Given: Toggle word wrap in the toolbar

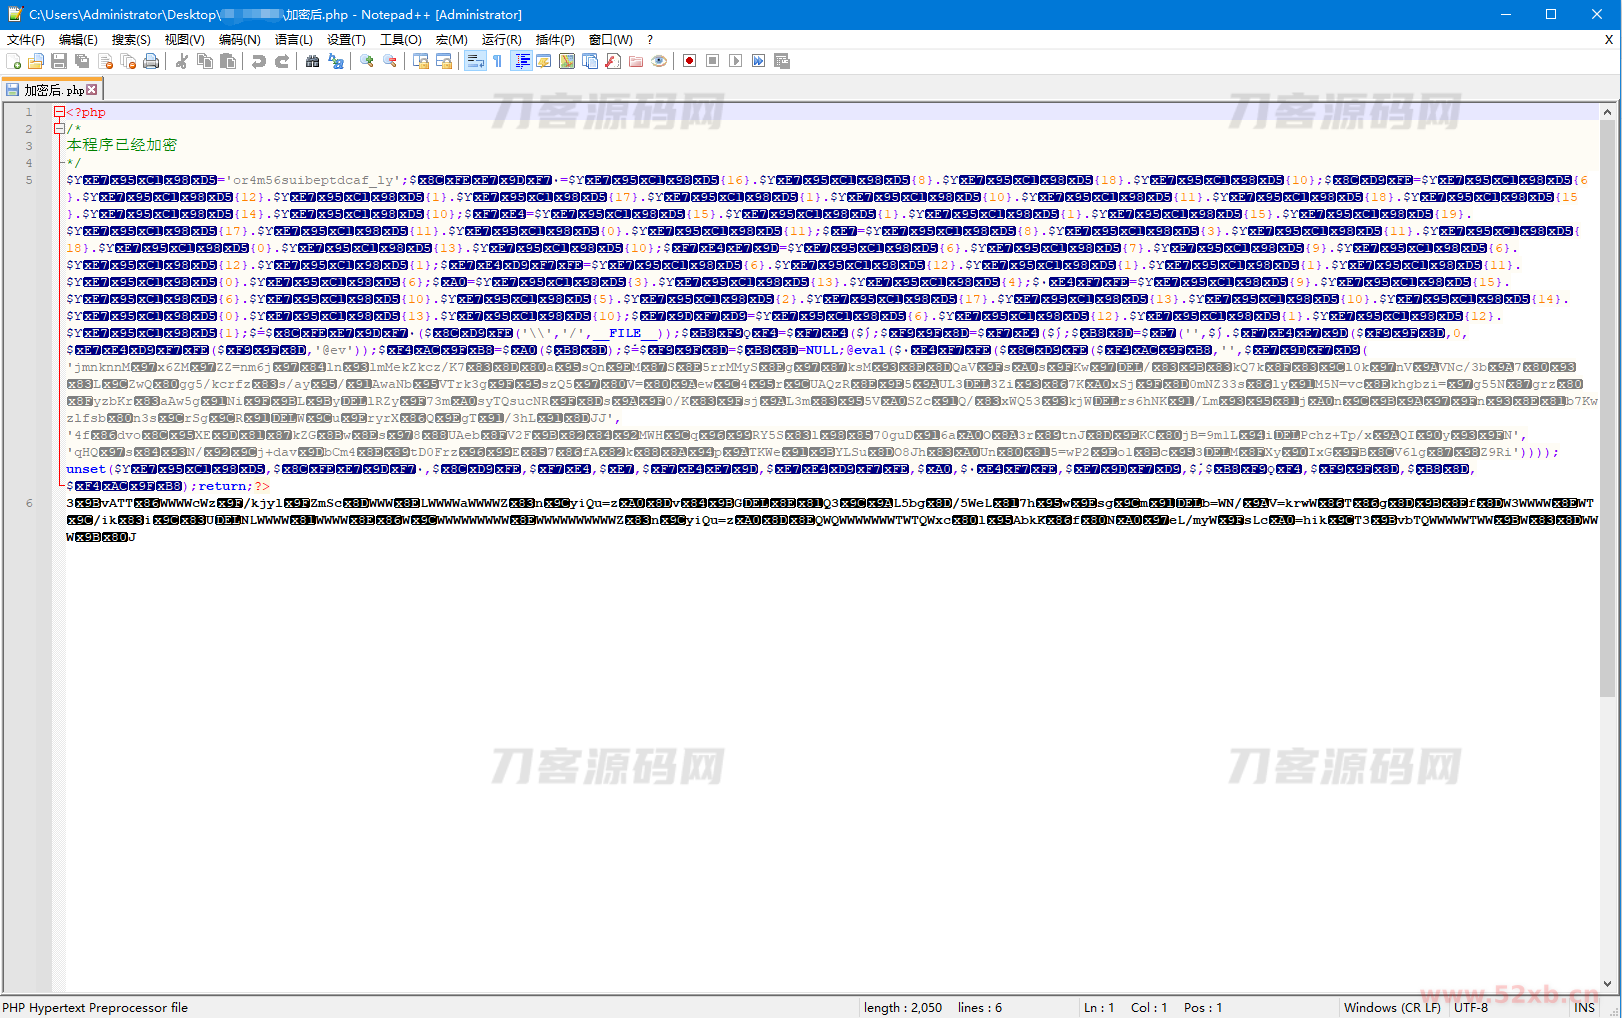Looking at the screenshot, I should tap(475, 61).
